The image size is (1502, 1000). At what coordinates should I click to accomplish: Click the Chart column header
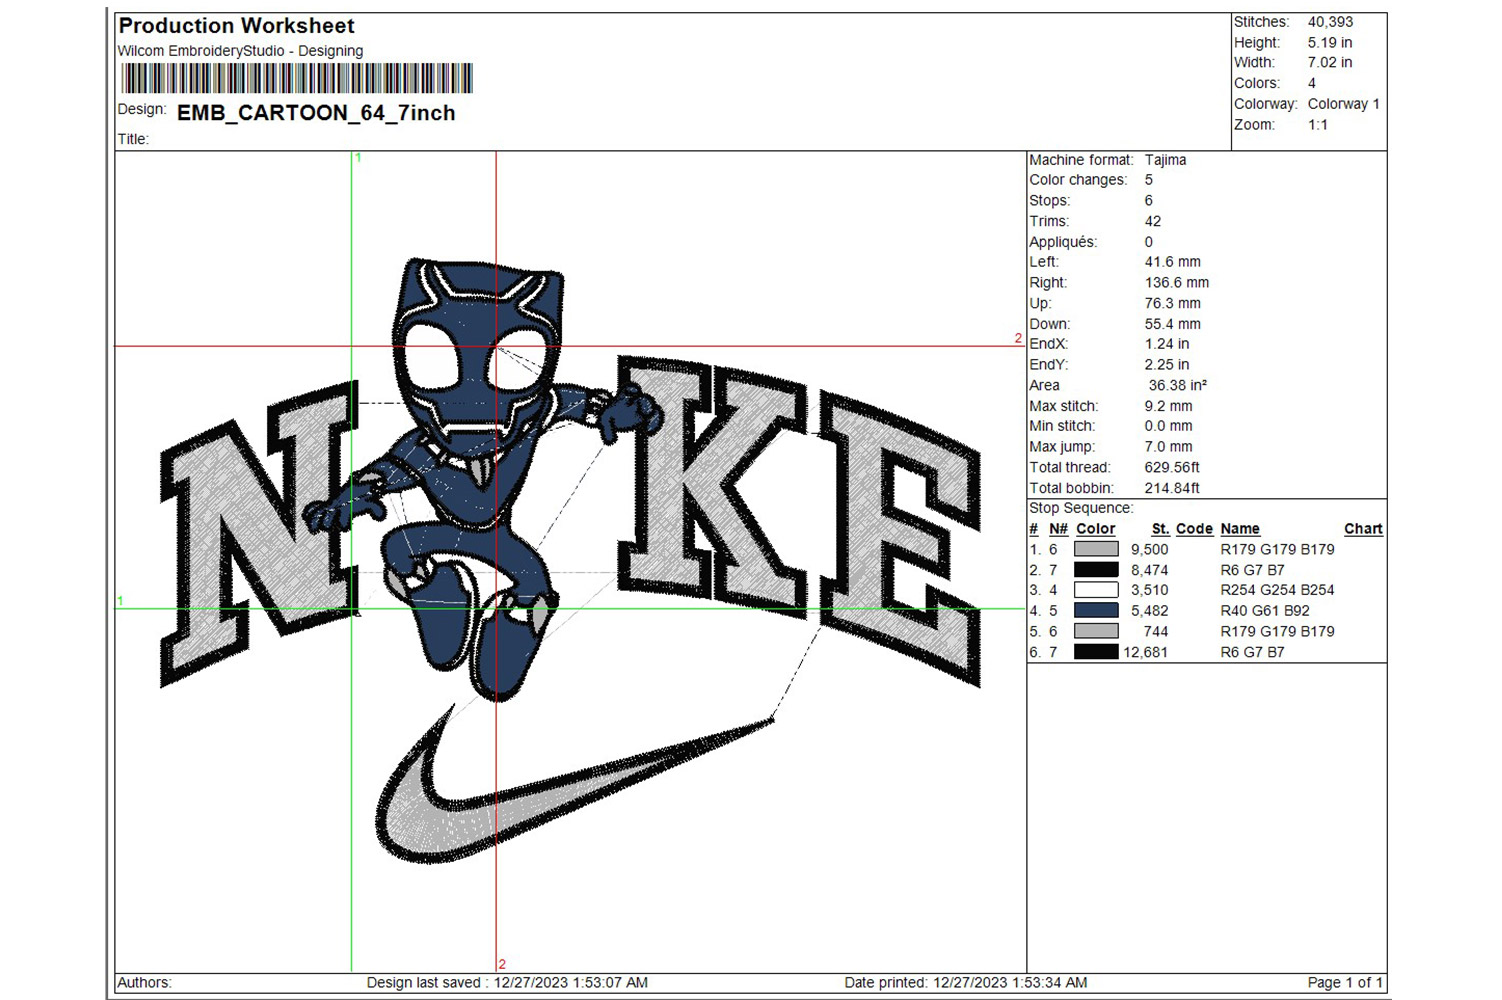point(1362,529)
